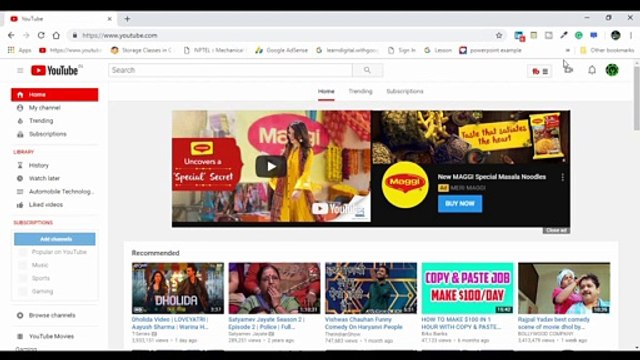Screen dimensions: 640x360
Task: Open the Dholida video thumbnail
Action: click(x=178, y=288)
